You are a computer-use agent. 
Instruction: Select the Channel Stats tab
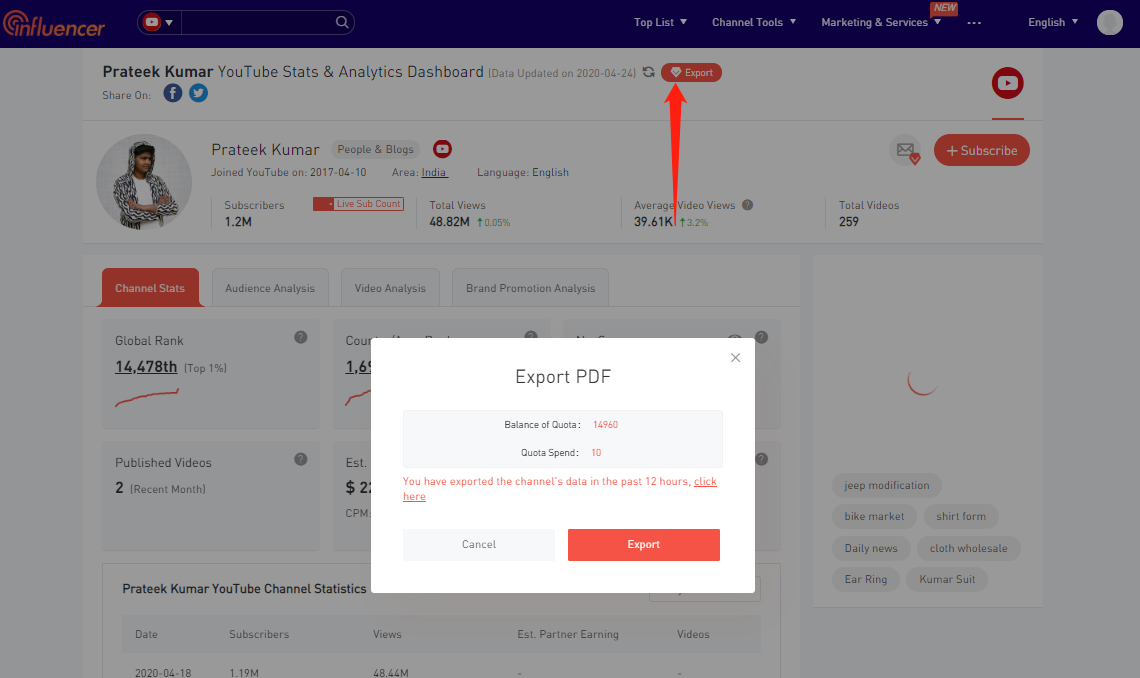150,288
